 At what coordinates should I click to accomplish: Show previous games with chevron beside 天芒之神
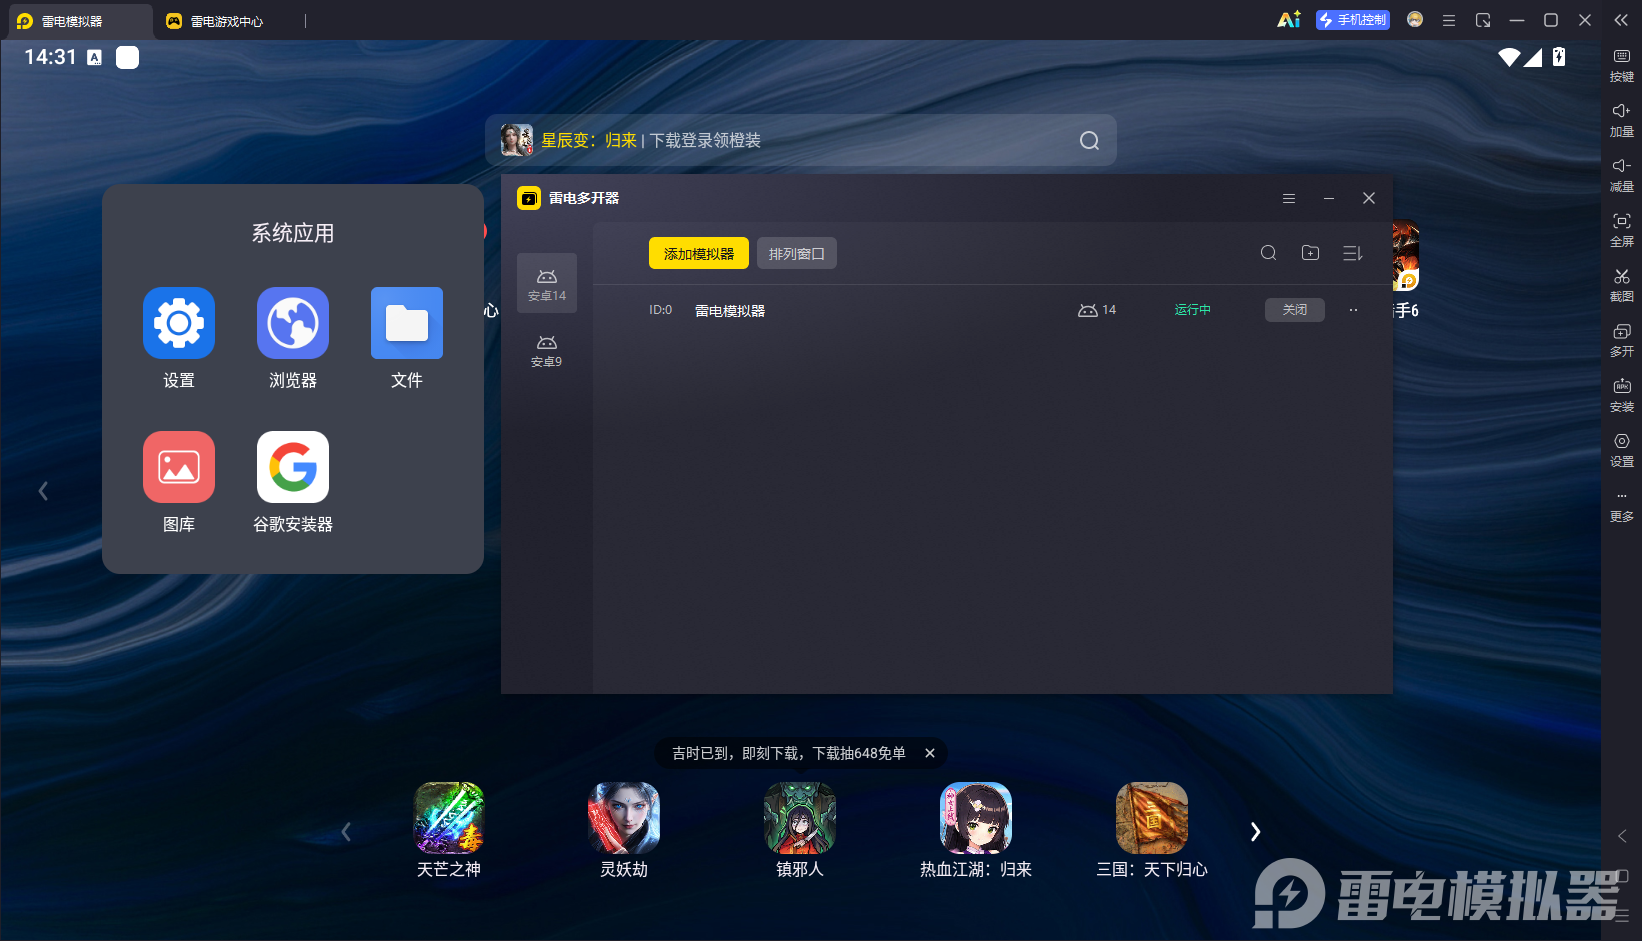click(x=346, y=832)
